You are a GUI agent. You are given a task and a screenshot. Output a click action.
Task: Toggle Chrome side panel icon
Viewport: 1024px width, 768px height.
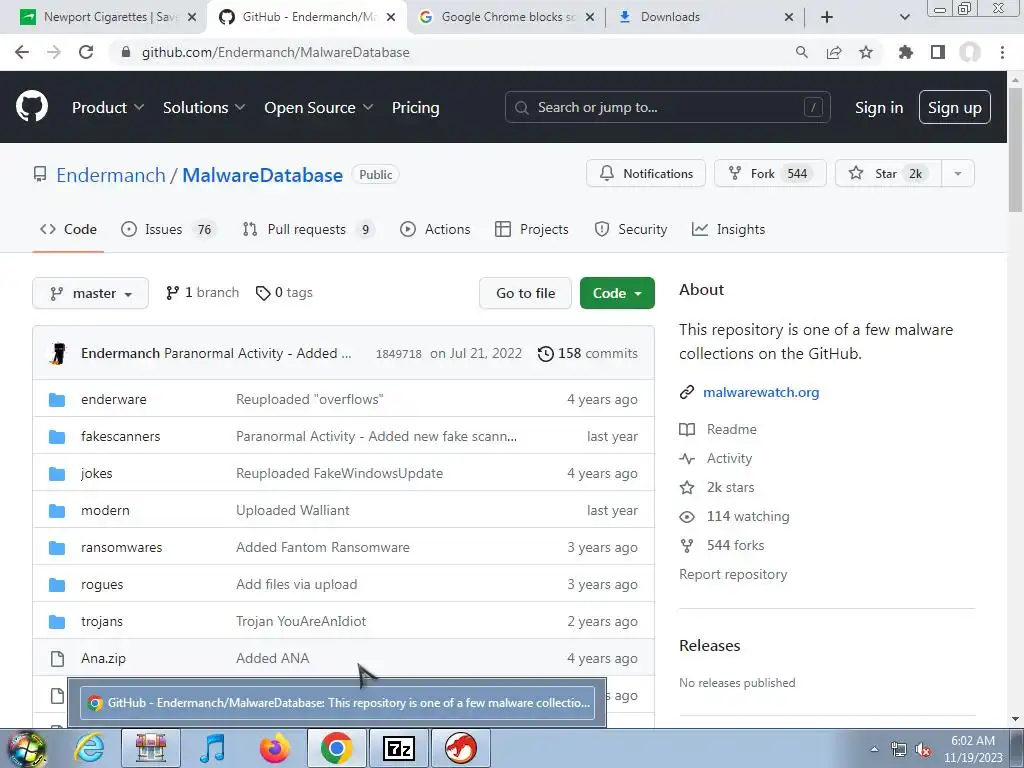(938, 52)
